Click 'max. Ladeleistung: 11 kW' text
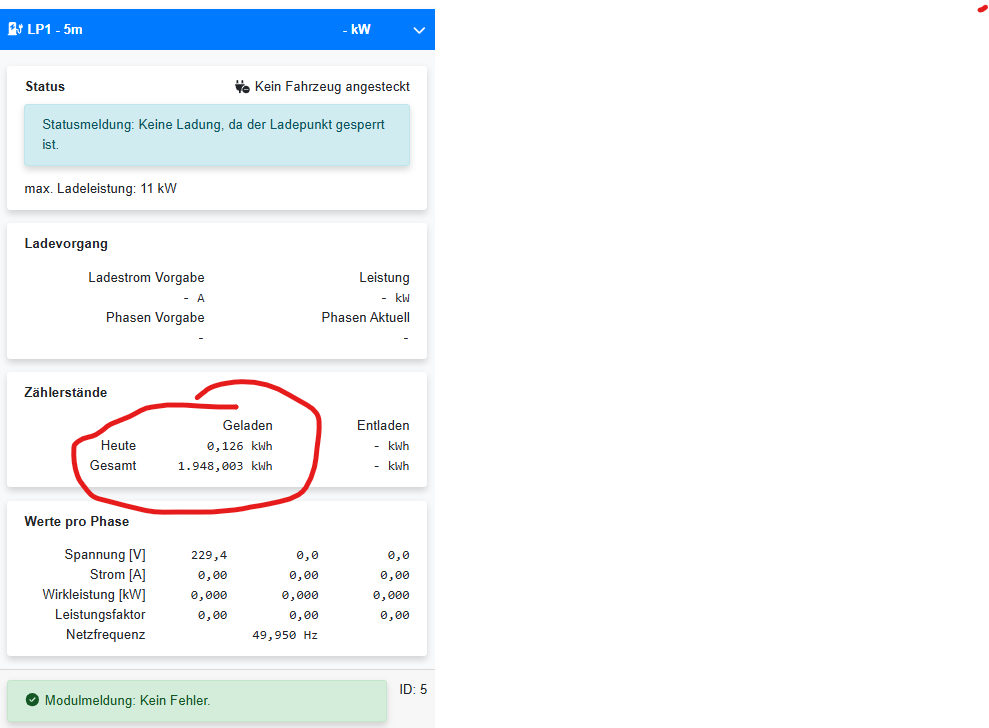Viewport: 989px width, 728px height. tap(101, 189)
